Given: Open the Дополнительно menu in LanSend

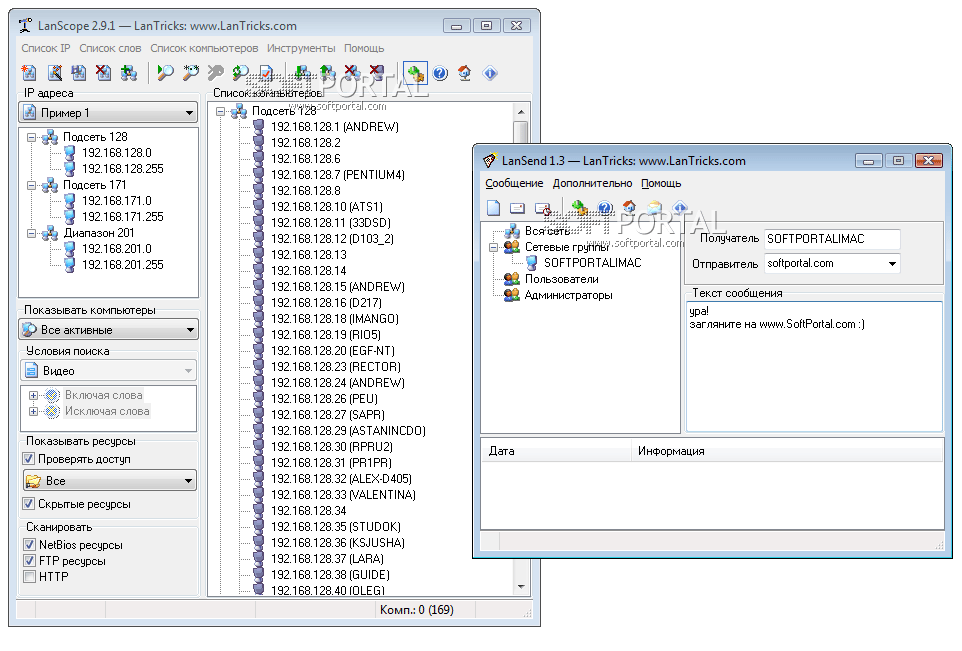Looking at the screenshot, I should pos(592,183).
